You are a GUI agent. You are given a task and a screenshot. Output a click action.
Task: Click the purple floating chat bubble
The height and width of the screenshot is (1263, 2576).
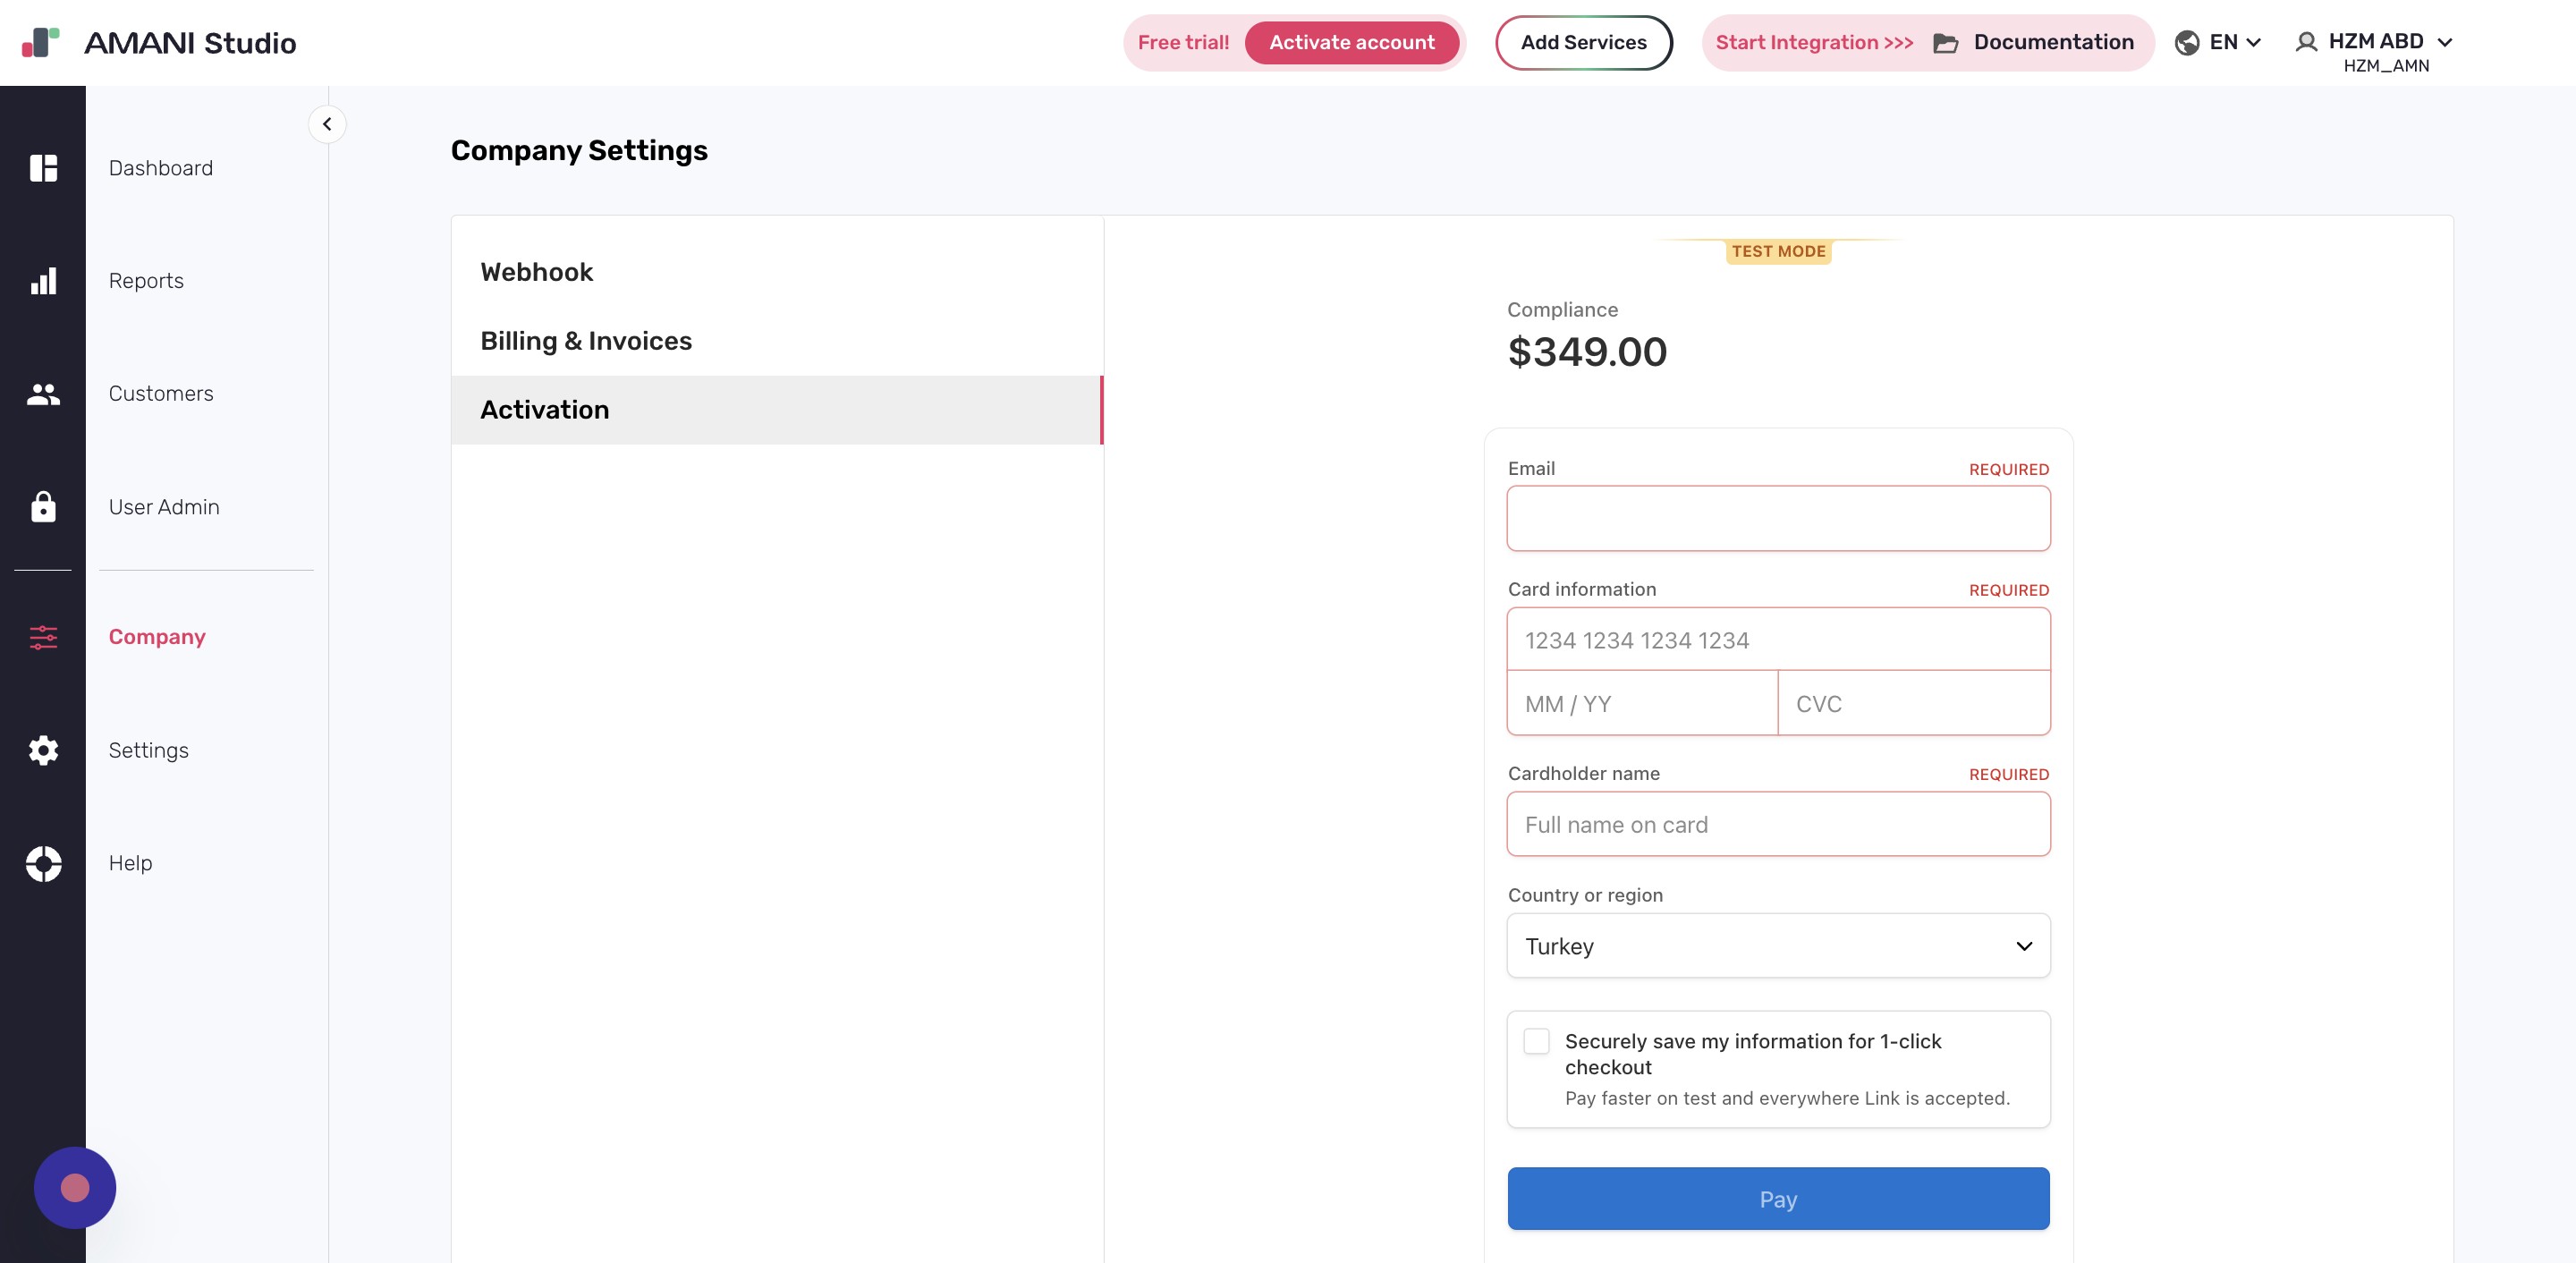75,1187
